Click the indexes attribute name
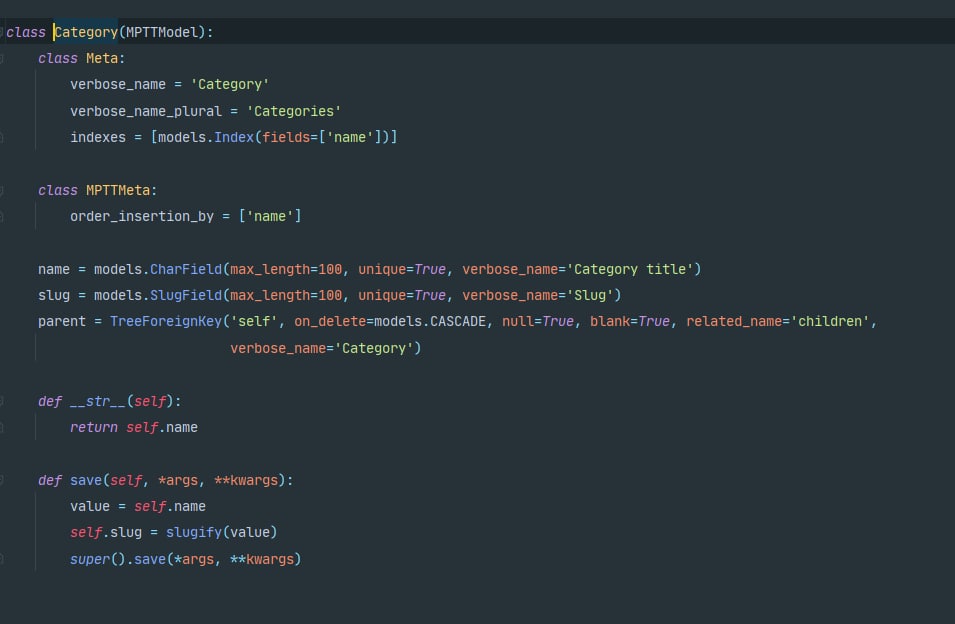 [98, 138]
